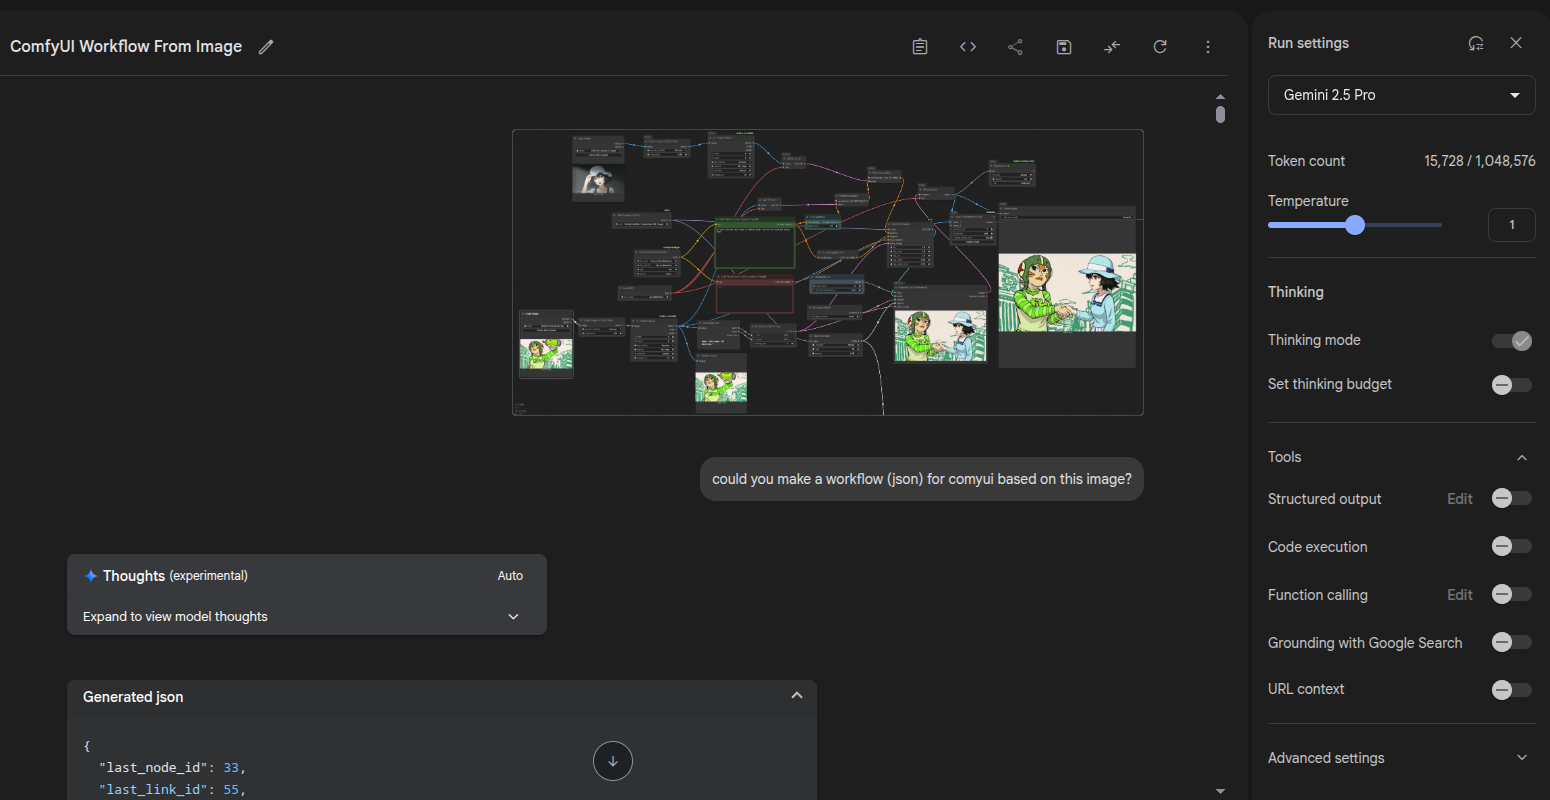This screenshot has width=1550, height=800.
Task: Collapse the Generated json block
Action: (797, 696)
